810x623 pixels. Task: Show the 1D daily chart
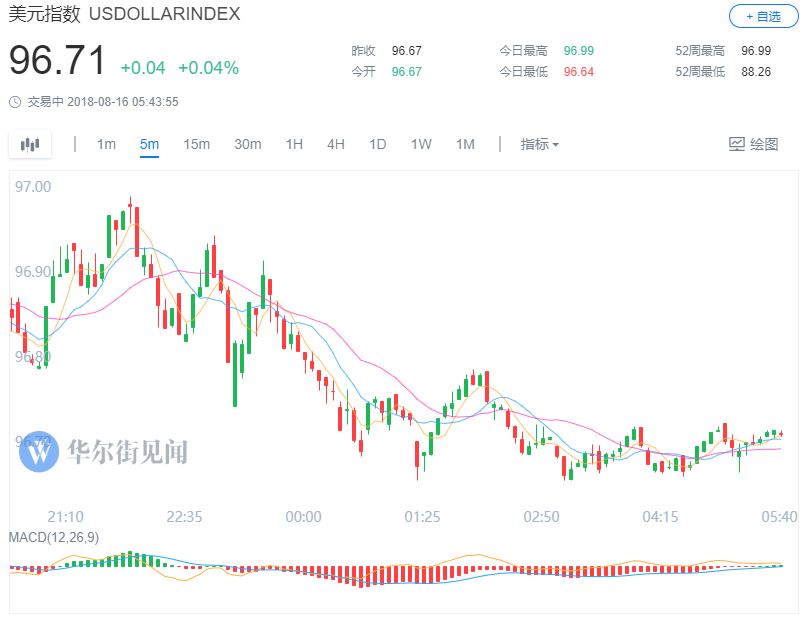[x=377, y=144]
